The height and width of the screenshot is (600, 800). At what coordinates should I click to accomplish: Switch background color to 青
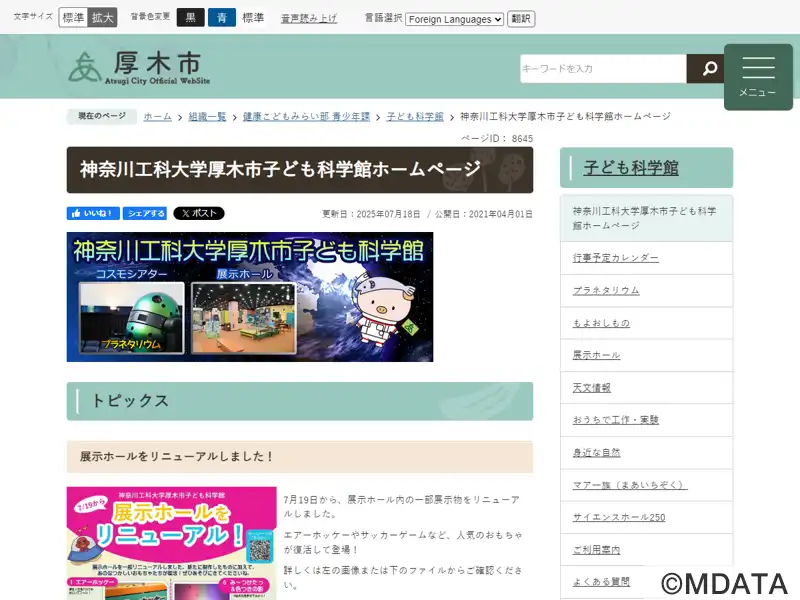tap(222, 18)
